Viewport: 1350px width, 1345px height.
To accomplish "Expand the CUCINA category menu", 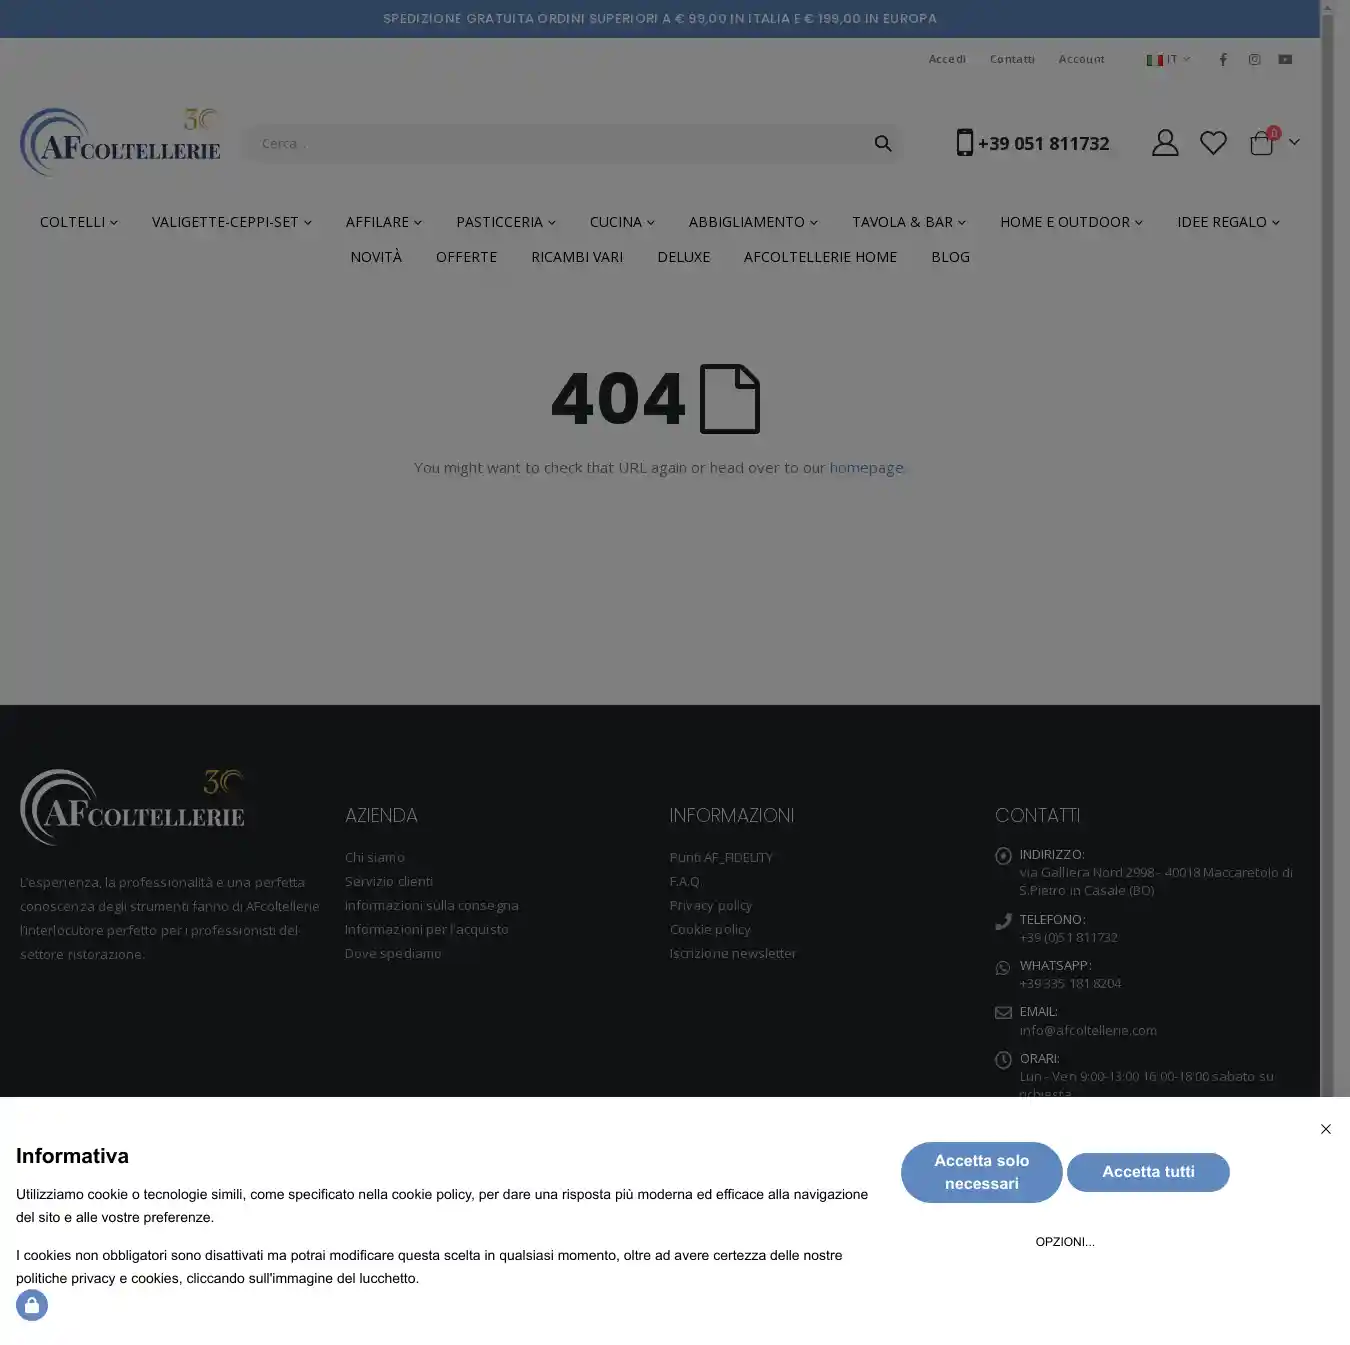I will (621, 222).
